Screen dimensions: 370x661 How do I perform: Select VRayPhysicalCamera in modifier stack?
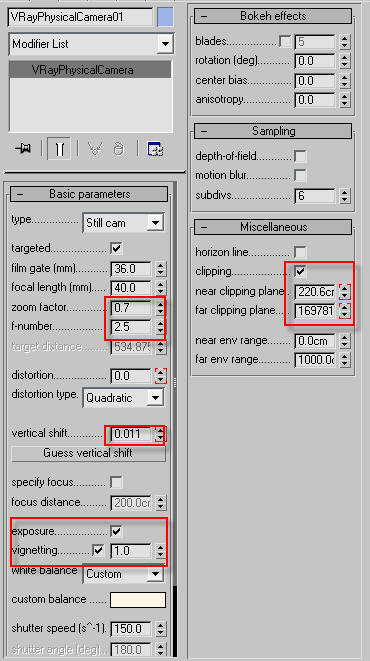(90, 70)
